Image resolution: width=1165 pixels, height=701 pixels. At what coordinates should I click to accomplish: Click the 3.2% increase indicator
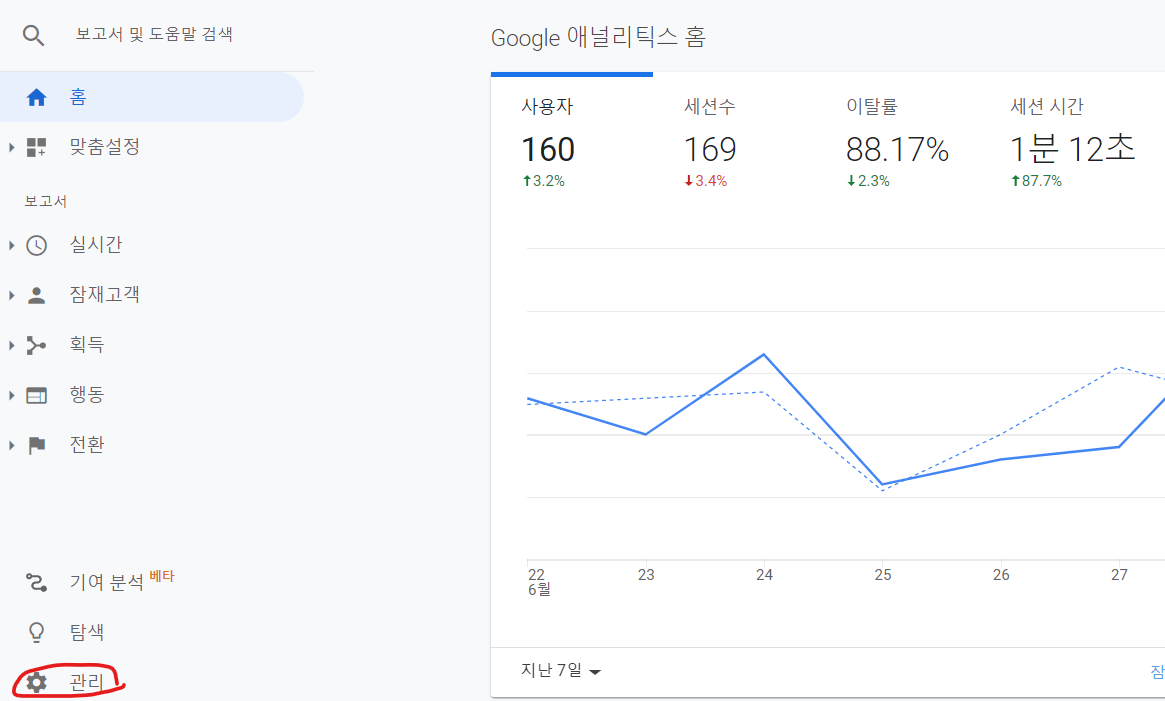point(544,181)
